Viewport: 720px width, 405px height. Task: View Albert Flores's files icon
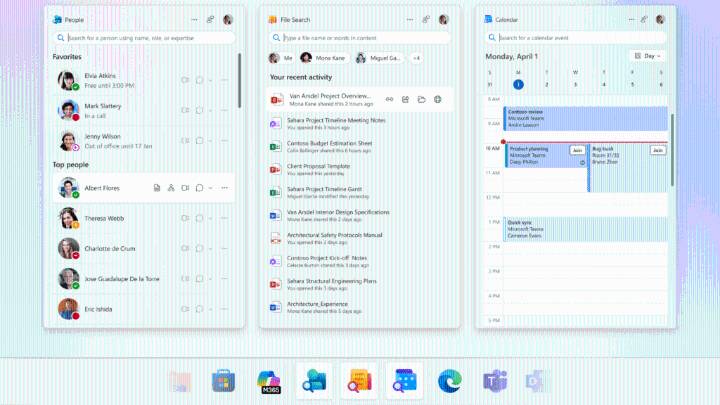(157, 188)
